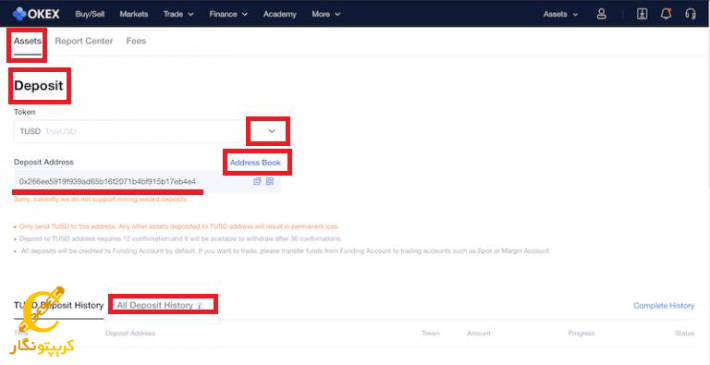Click the OKEX logo

pyautogui.click(x=36, y=14)
